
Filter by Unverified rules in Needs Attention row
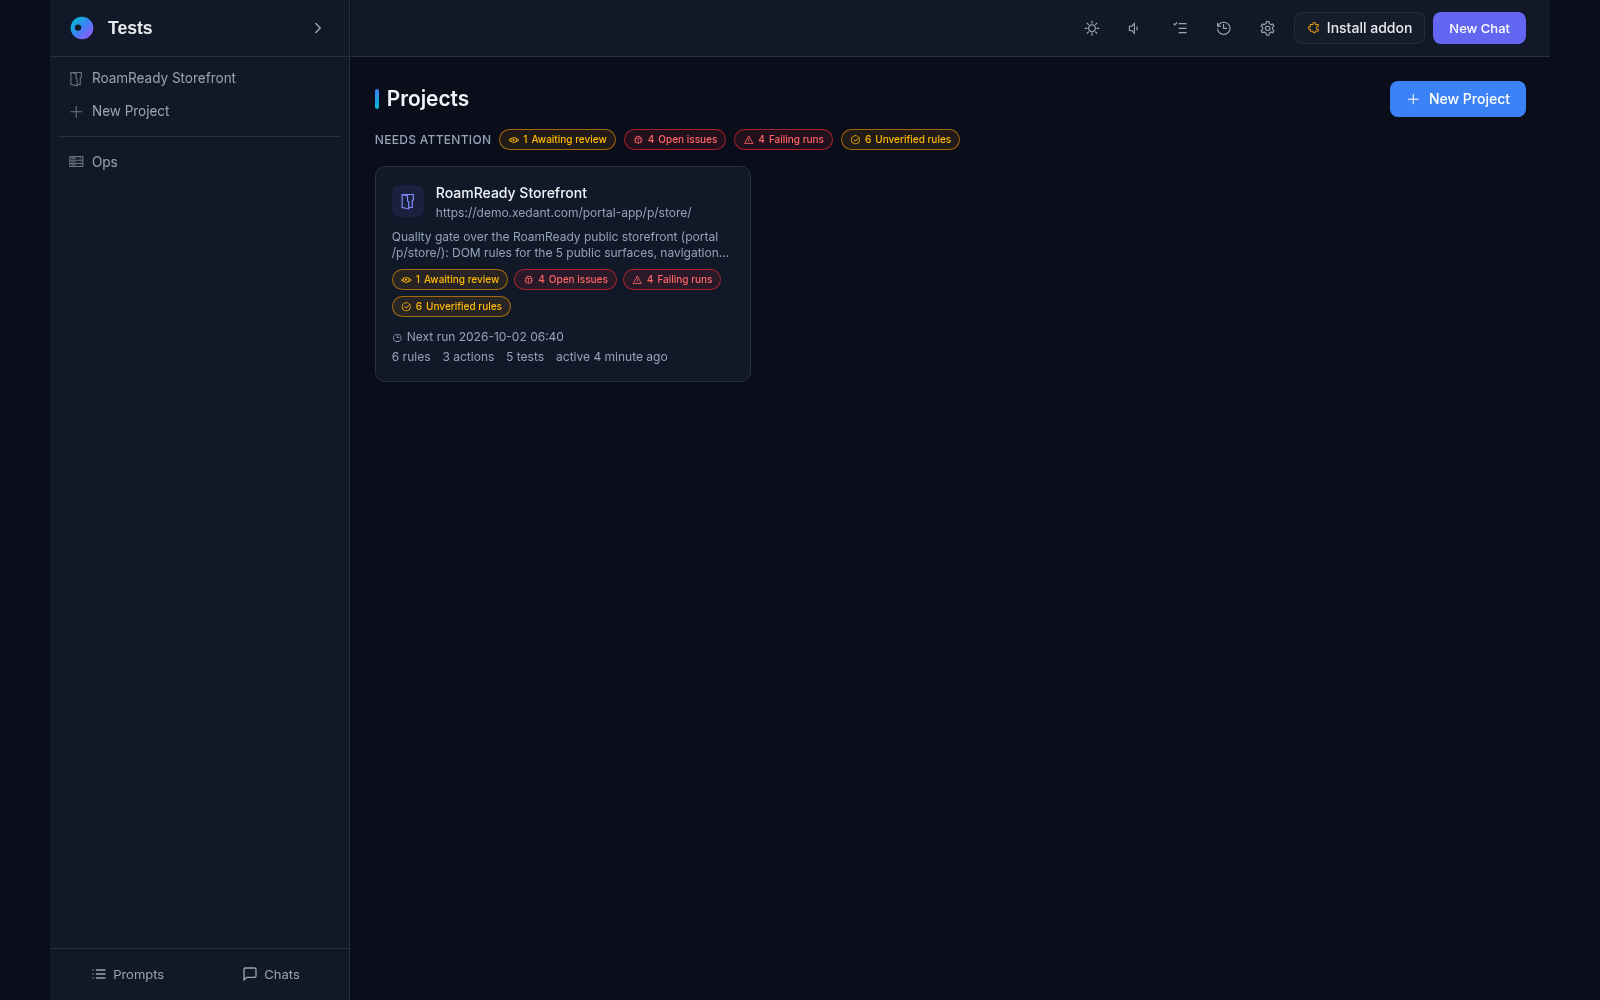[x=900, y=140]
